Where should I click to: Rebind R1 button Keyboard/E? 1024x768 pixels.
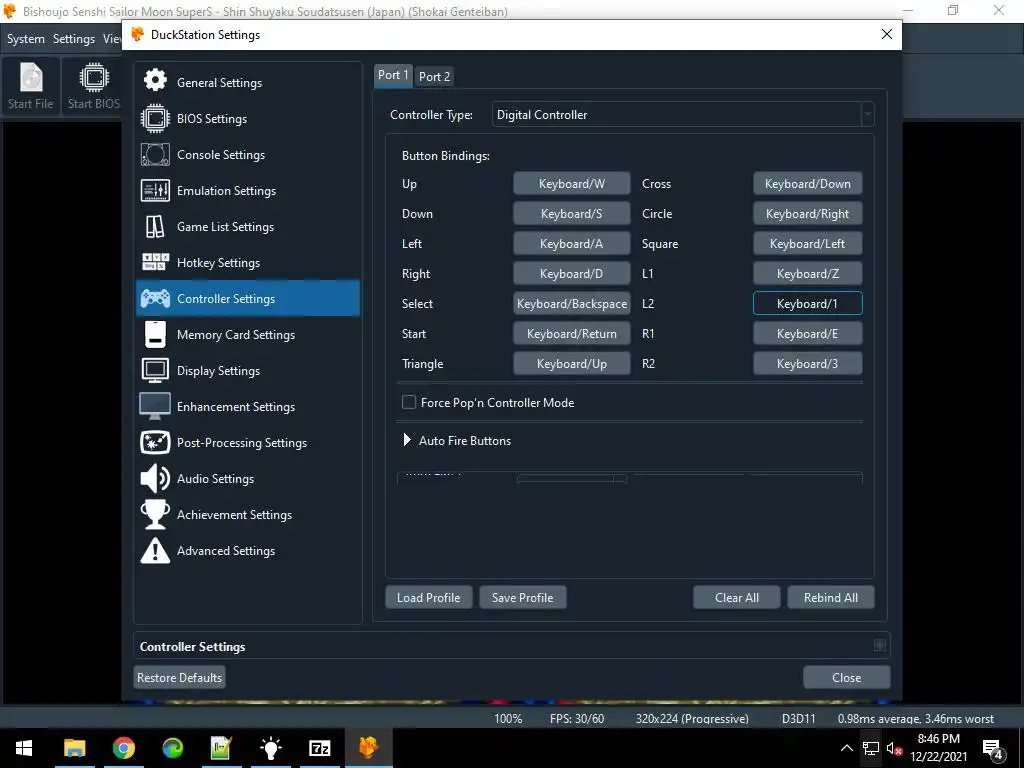(808, 334)
